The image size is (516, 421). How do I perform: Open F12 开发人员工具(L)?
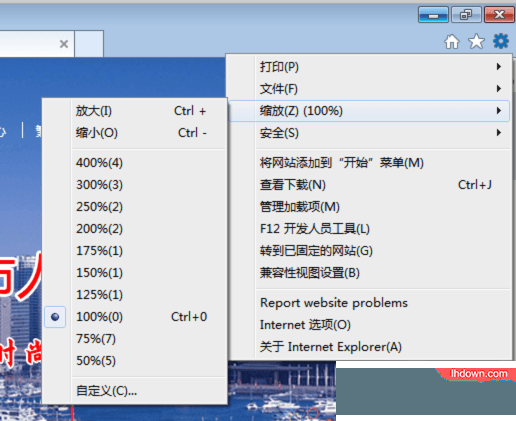click(369, 229)
